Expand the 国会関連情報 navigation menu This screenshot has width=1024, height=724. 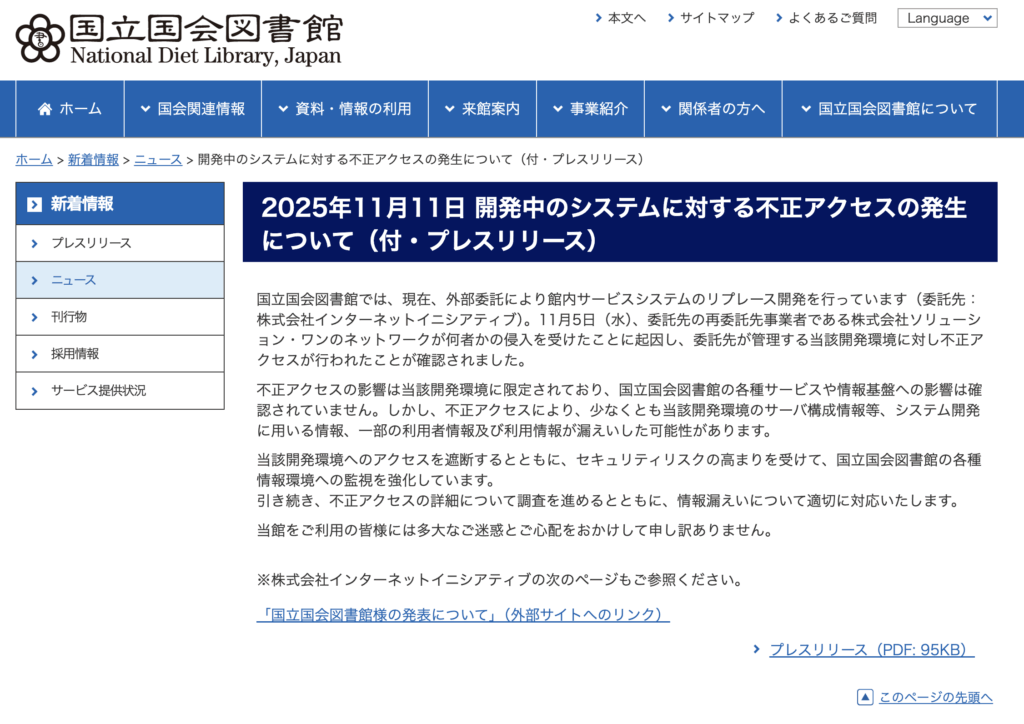[192, 109]
